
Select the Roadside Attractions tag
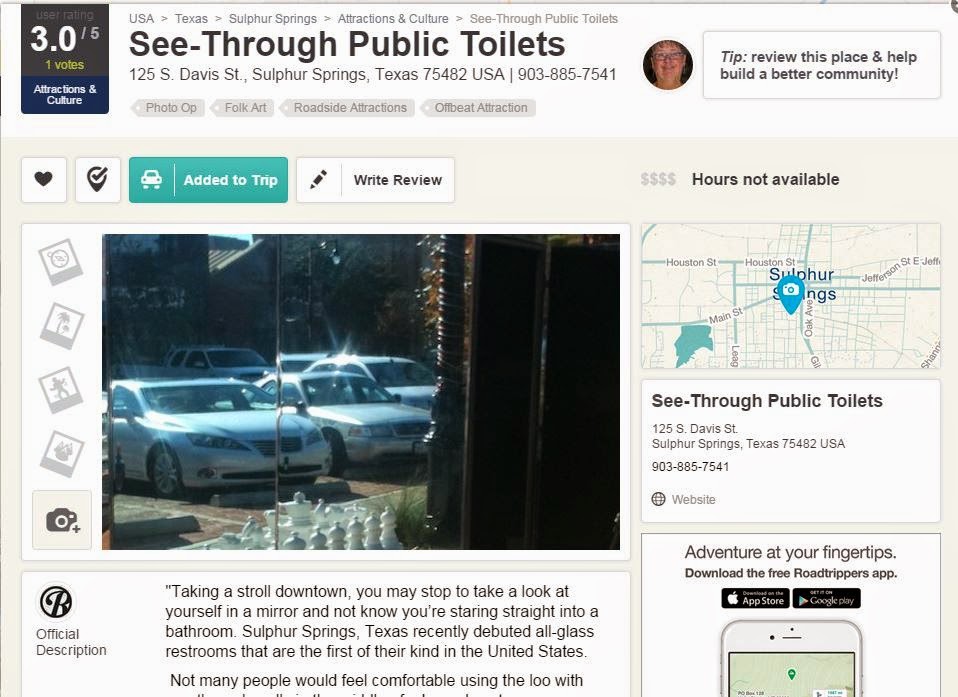click(348, 108)
